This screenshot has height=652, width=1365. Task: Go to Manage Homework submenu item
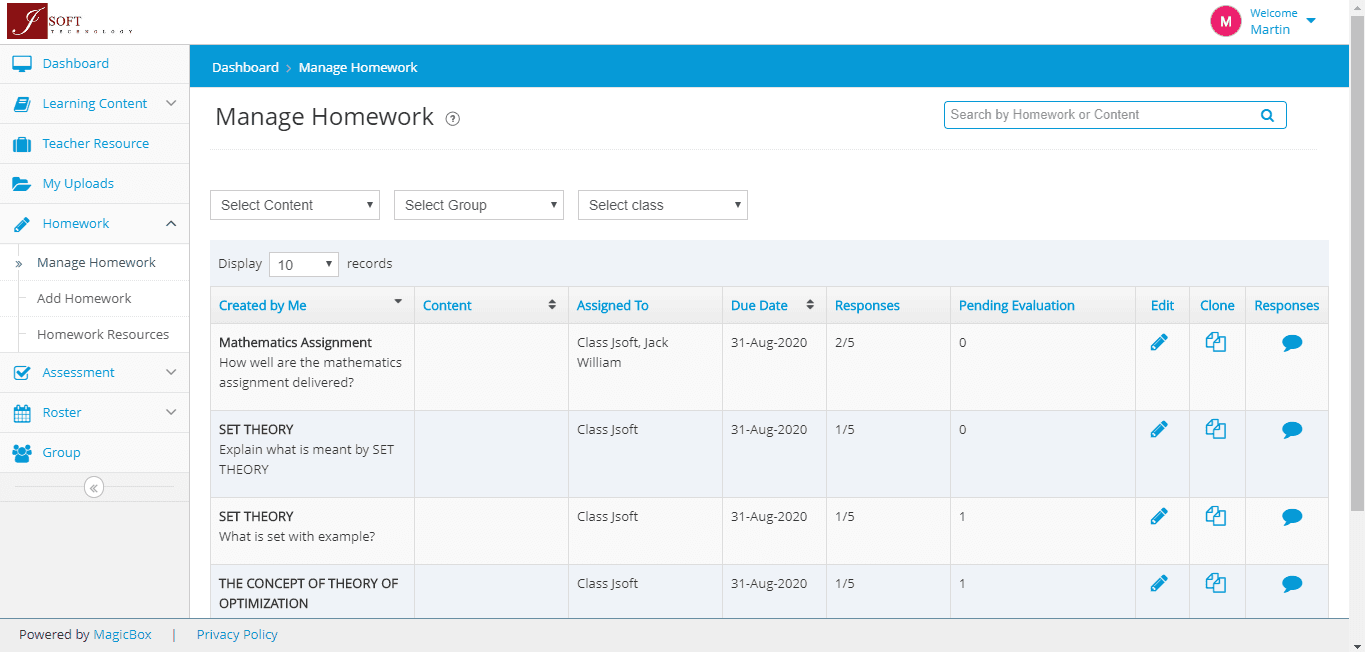[x=96, y=263]
